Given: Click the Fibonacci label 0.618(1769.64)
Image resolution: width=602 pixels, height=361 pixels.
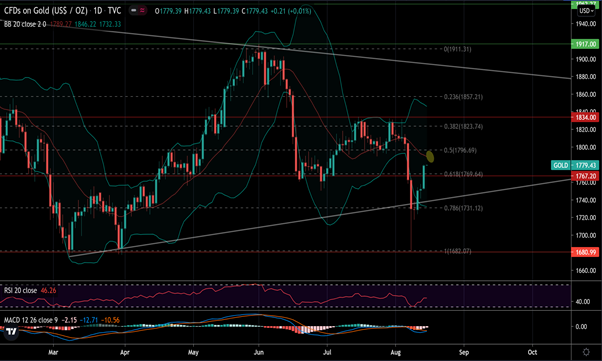Looking at the screenshot, I should coord(463,174).
